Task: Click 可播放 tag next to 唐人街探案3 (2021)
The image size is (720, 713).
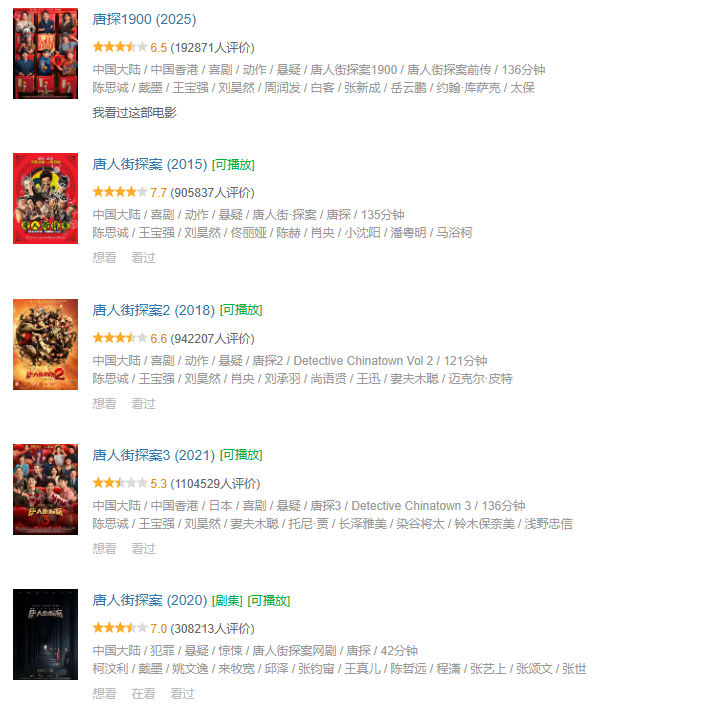Action: pyautogui.click(x=241, y=455)
